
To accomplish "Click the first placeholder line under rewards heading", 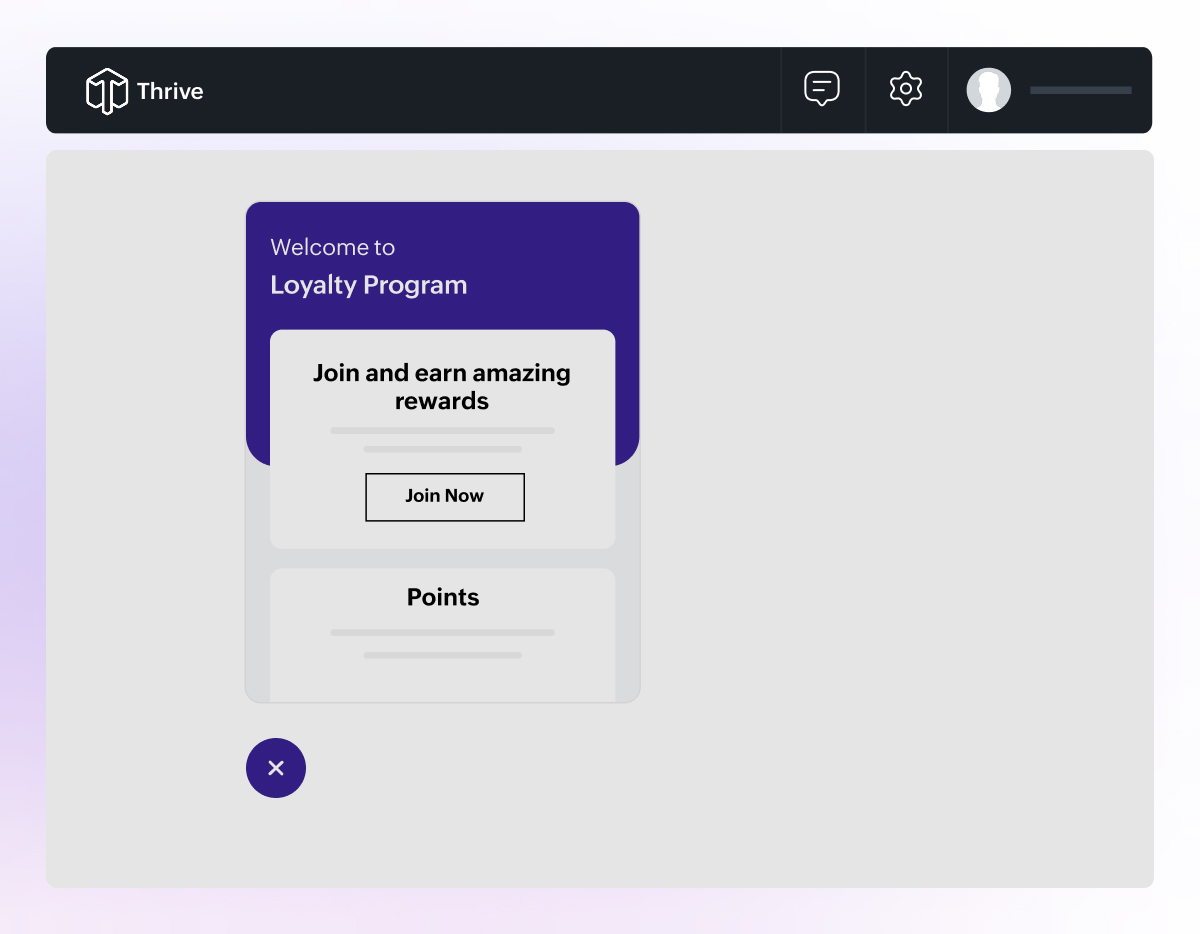I will 442,430.
